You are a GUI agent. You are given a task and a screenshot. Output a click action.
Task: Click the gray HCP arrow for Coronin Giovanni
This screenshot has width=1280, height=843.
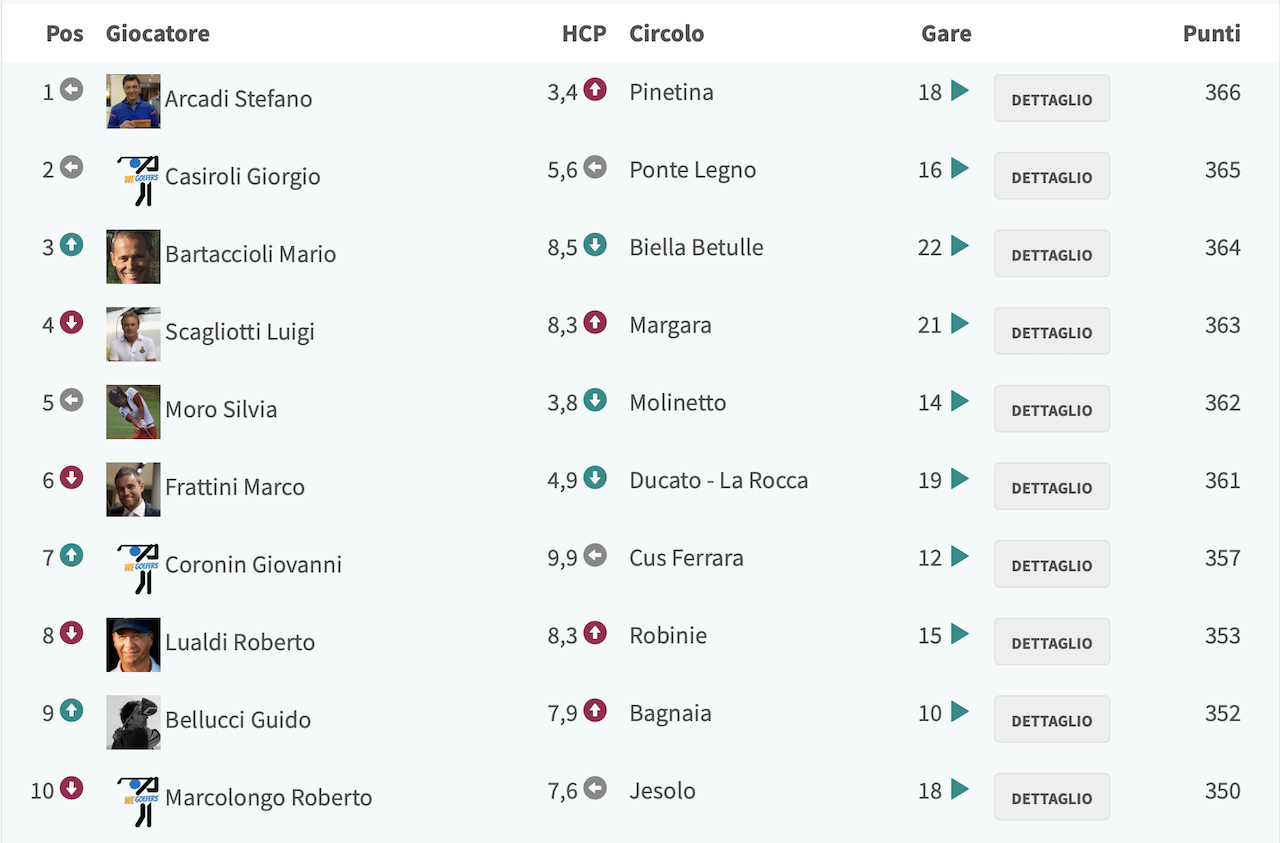pyautogui.click(x=595, y=556)
